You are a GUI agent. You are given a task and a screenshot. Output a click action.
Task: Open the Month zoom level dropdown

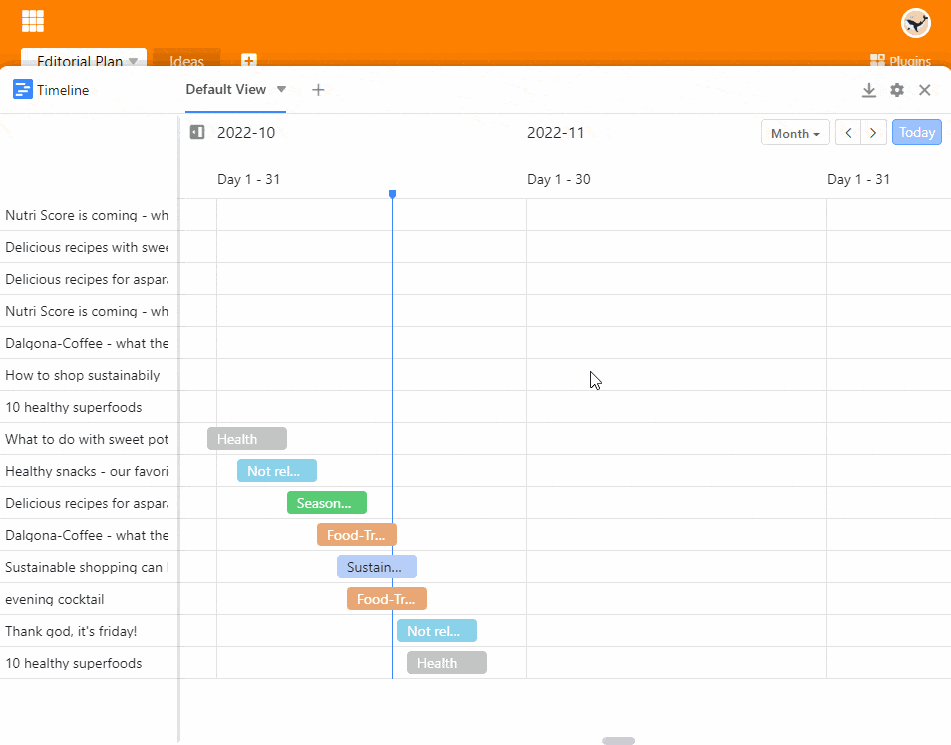pyautogui.click(x=795, y=132)
